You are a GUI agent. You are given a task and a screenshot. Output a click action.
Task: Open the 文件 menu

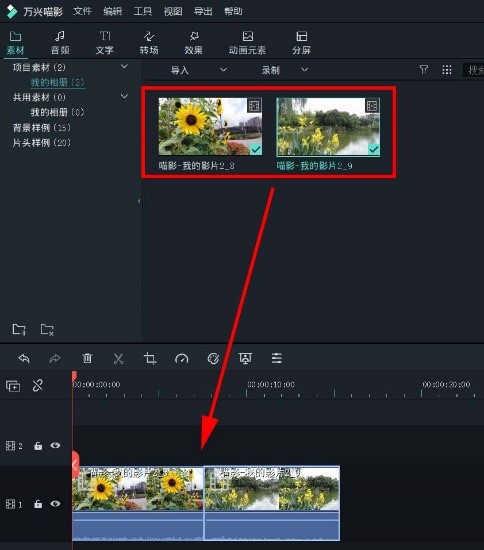click(82, 11)
